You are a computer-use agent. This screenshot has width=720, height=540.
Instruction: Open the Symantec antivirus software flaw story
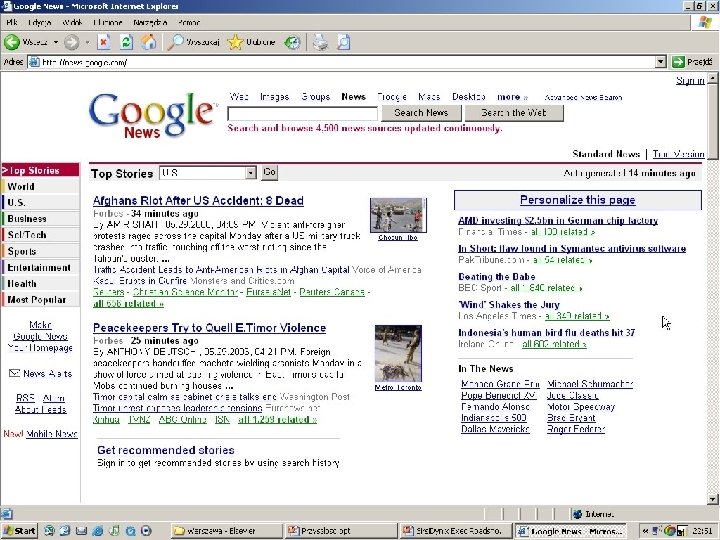572,248
